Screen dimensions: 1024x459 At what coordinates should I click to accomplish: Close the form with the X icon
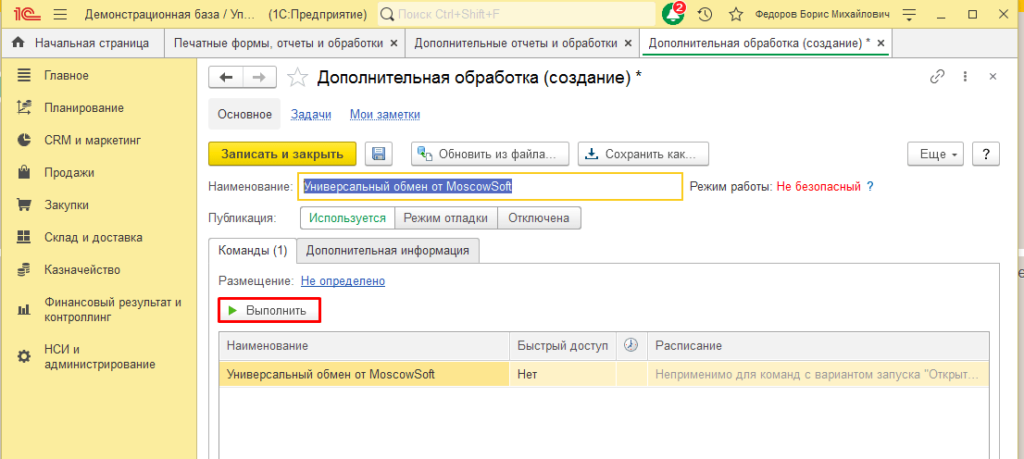tap(993, 77)
